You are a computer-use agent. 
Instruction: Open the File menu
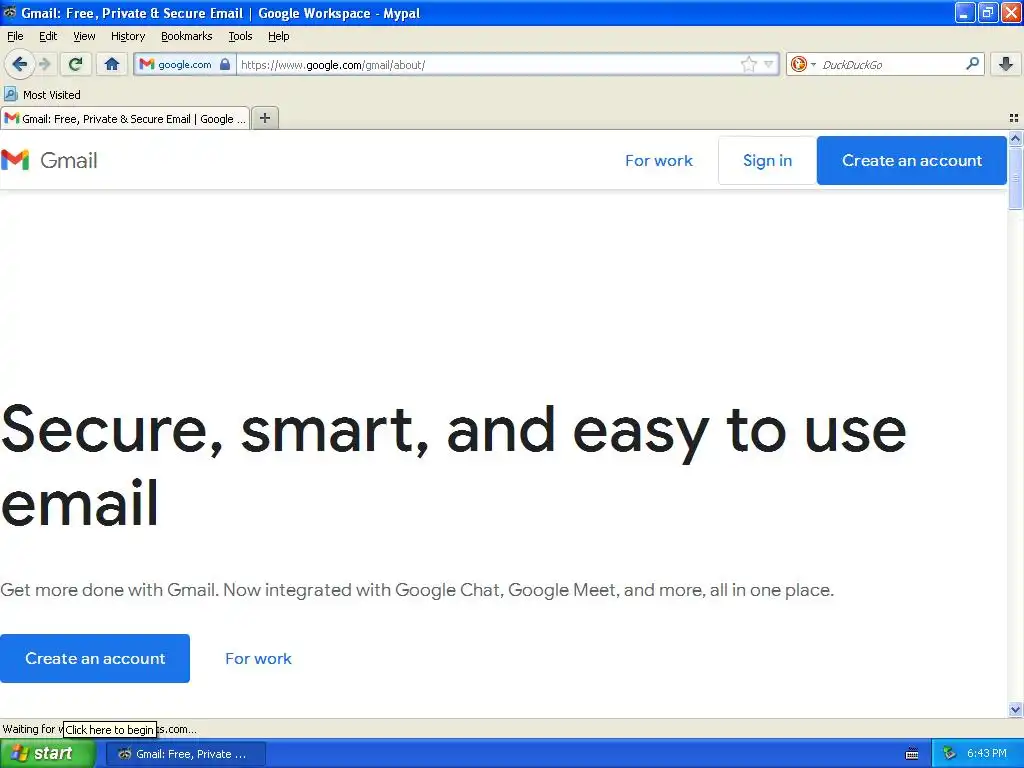[15, 37]
